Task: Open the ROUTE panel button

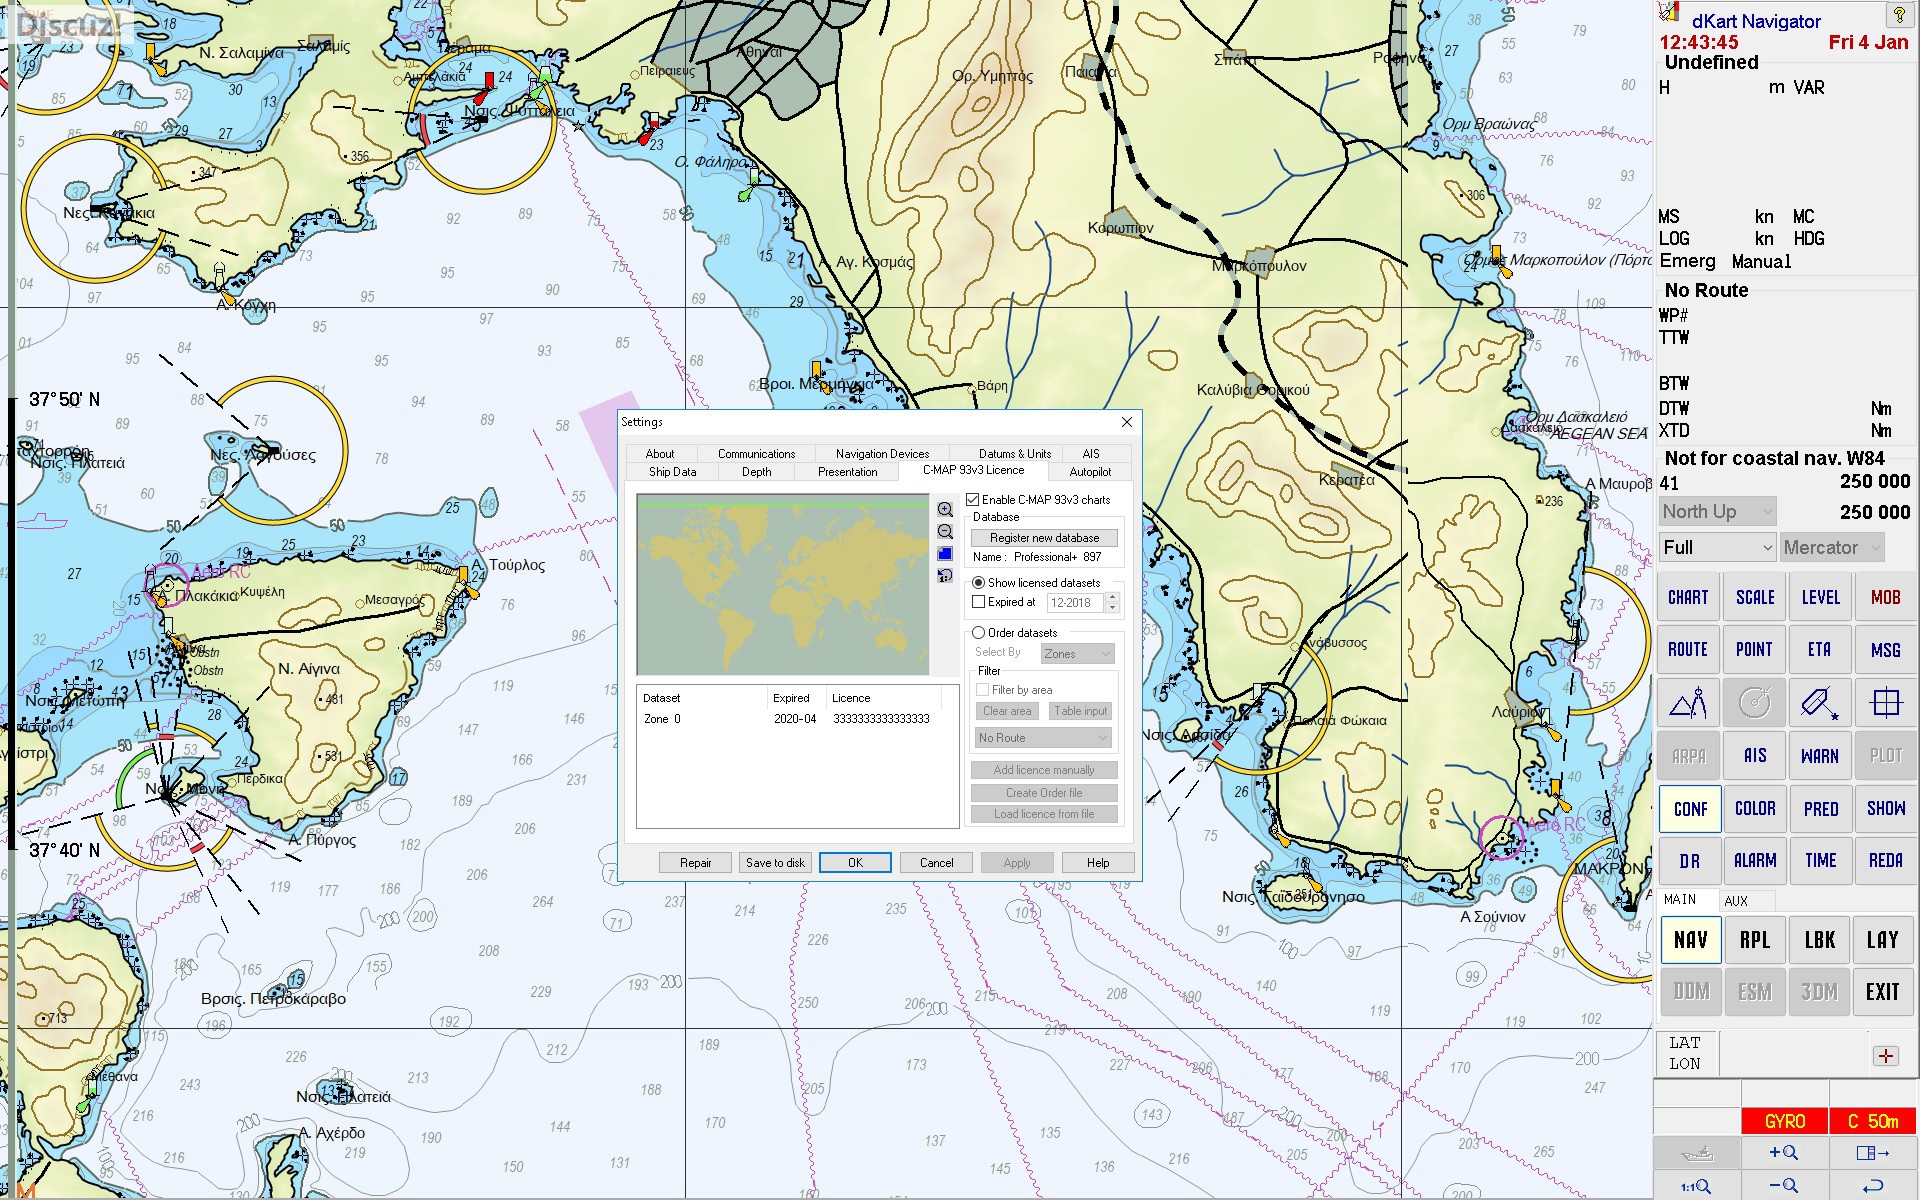Action: coord(1688,650)
